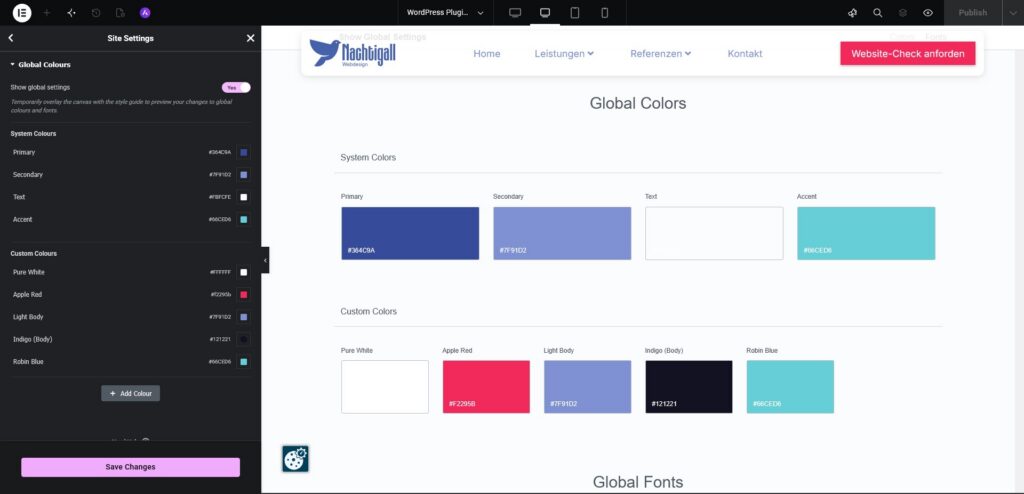
Task: Select the Primary #364C9A preview card
Action: coord(410,233)
